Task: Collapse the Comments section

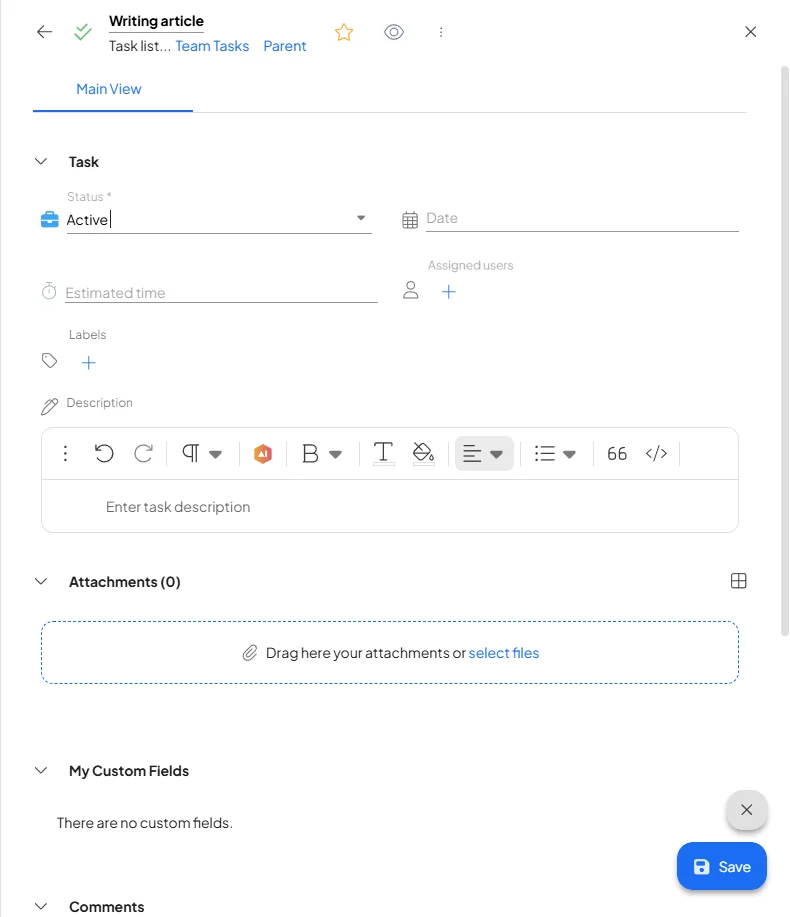Action: coord(41,906)
